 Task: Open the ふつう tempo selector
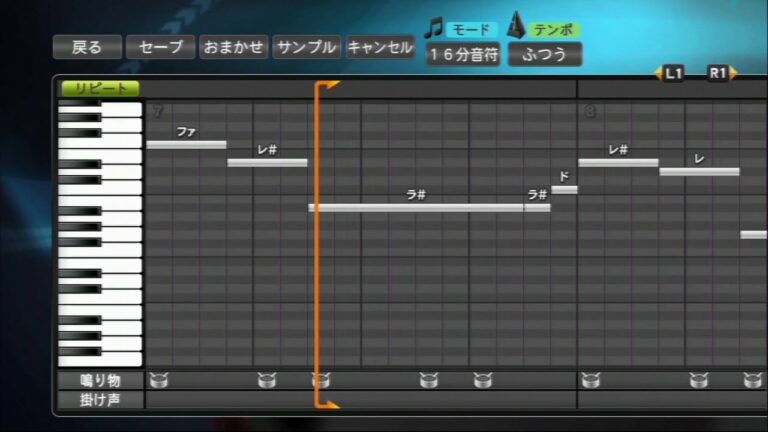[544, 55]
